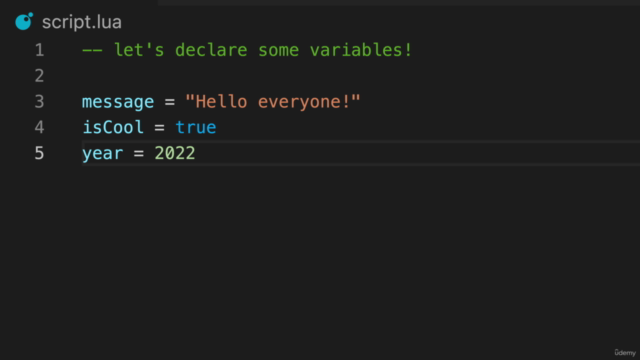Click line number 1 in the gutter
This screenshot has height=360, width=640.
pyautogui.click(x=39, y=50)
